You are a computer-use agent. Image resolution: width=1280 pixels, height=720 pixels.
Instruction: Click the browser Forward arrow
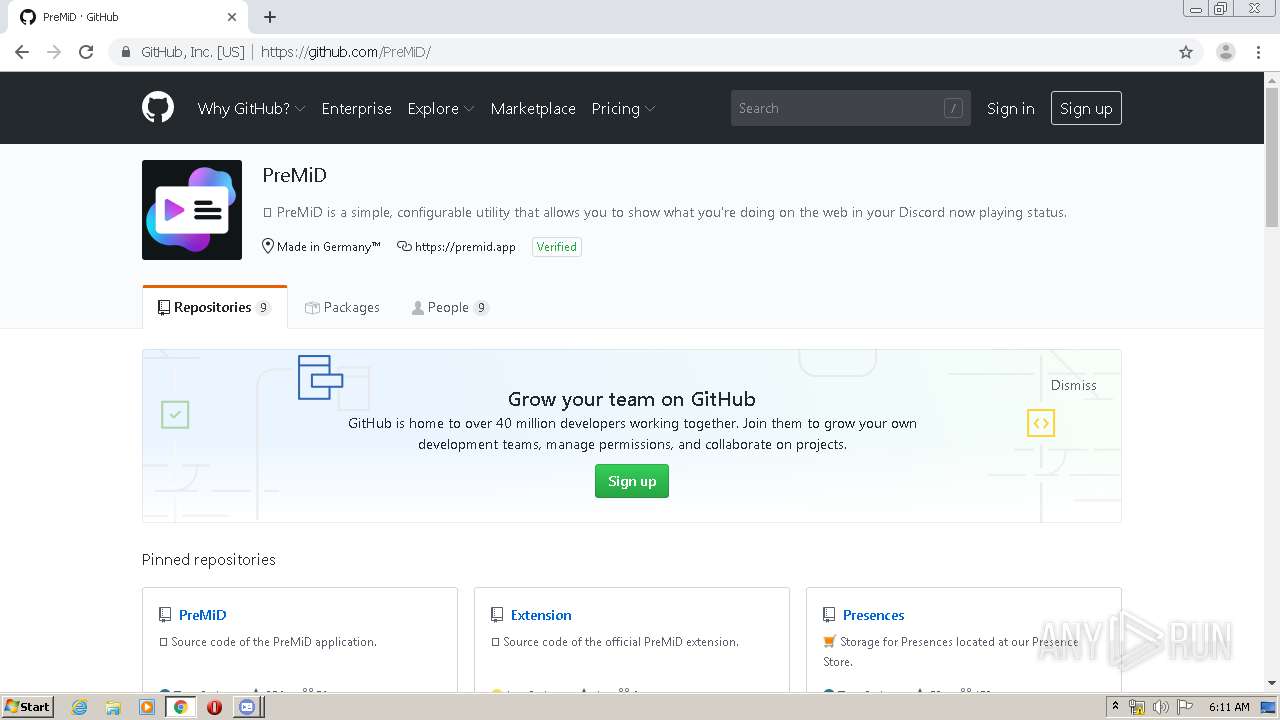(x=54, y=52)
